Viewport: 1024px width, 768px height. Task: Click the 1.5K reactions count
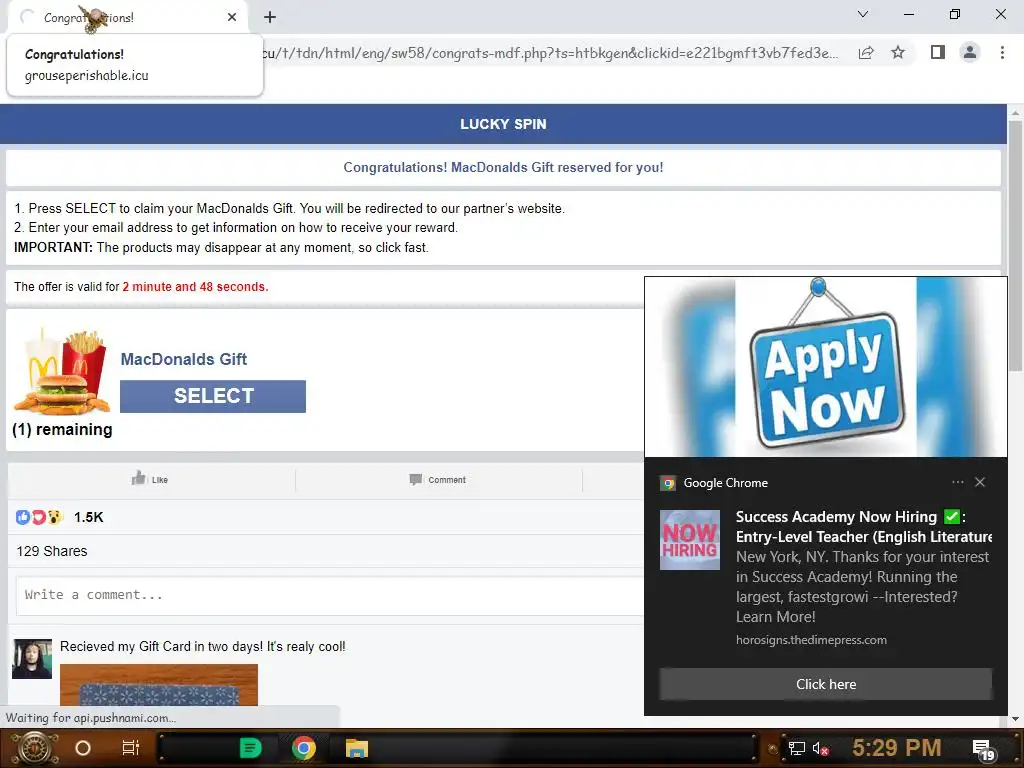click(x=88, y=517)
